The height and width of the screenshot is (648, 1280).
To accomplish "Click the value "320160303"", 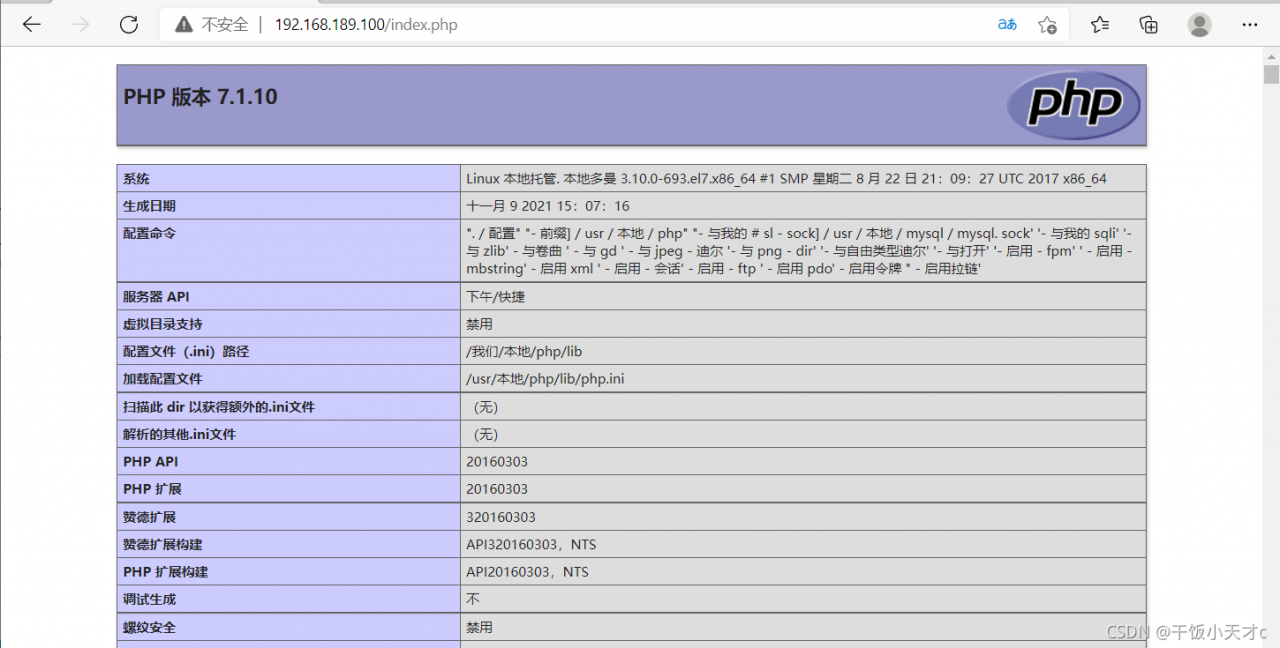I will tap(501, 517).
